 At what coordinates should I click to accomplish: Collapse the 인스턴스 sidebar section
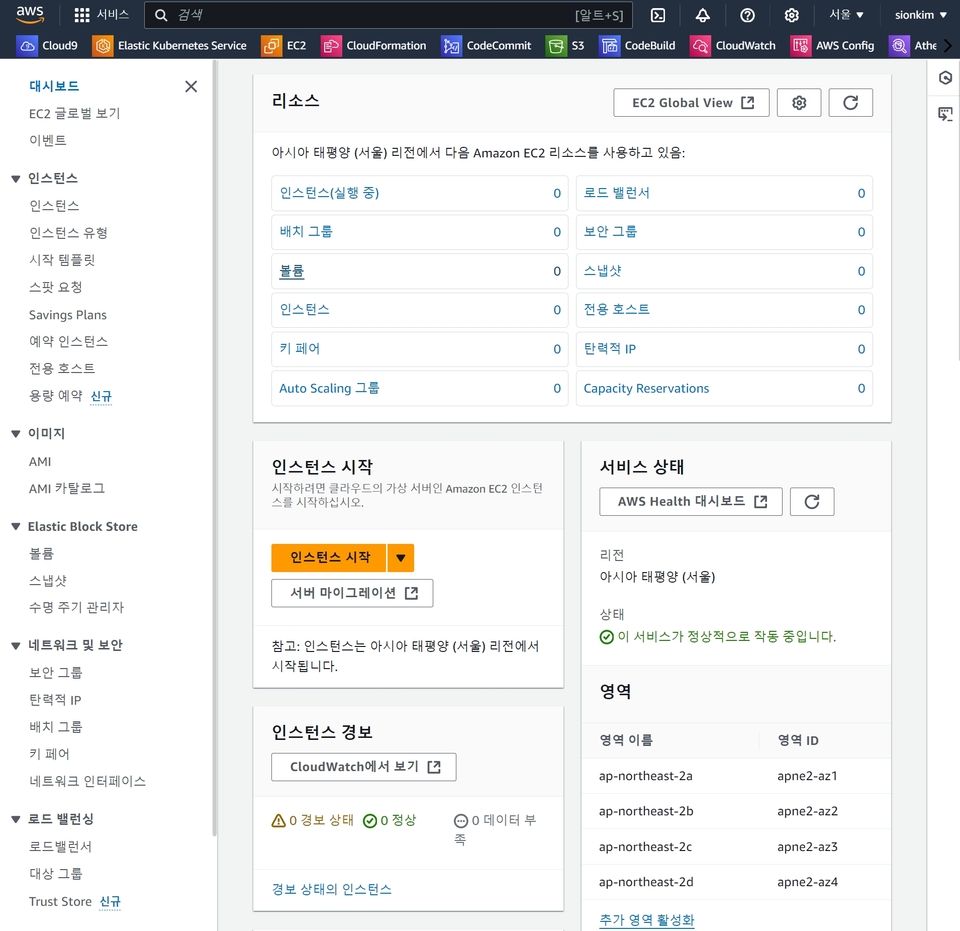coord(16,179)
